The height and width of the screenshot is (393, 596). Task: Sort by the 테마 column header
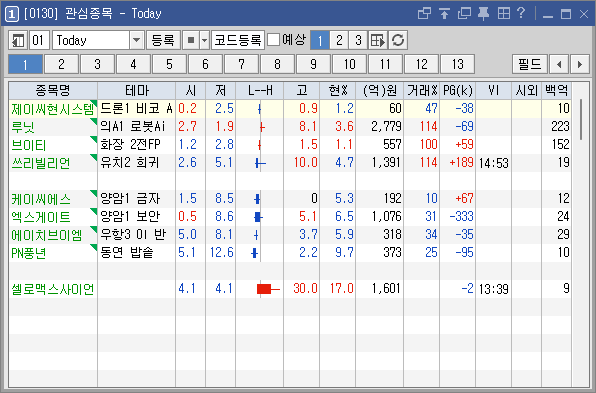pos(137,90)
